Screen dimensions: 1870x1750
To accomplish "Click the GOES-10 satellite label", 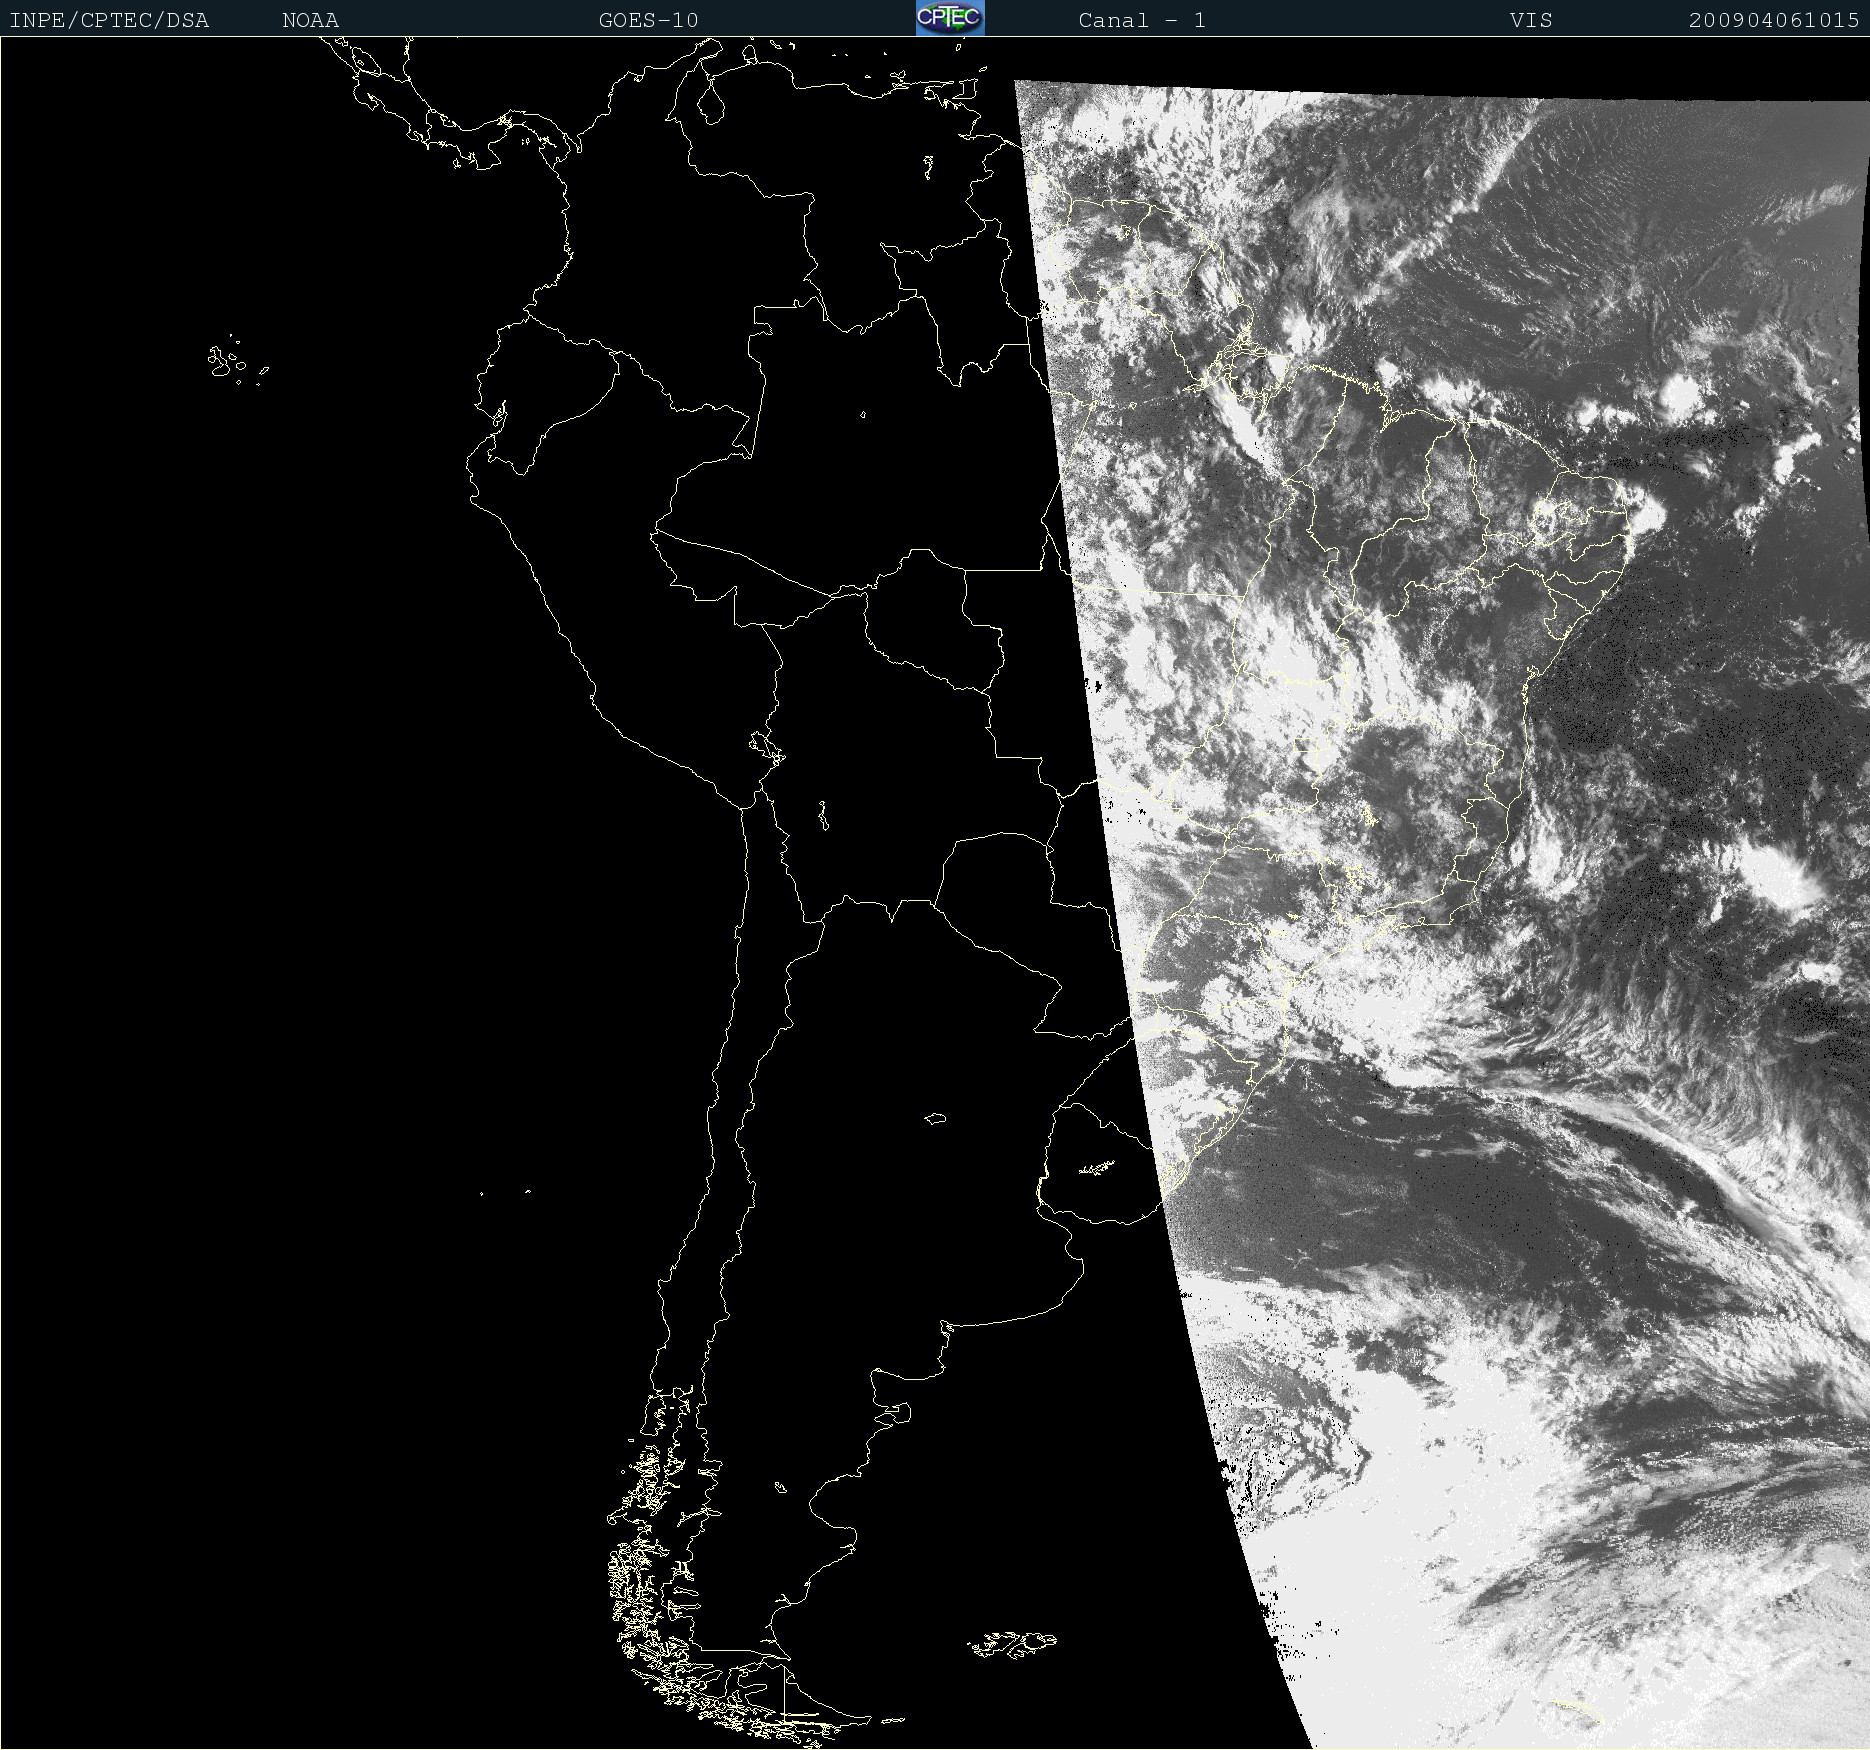I will [648, 20].
